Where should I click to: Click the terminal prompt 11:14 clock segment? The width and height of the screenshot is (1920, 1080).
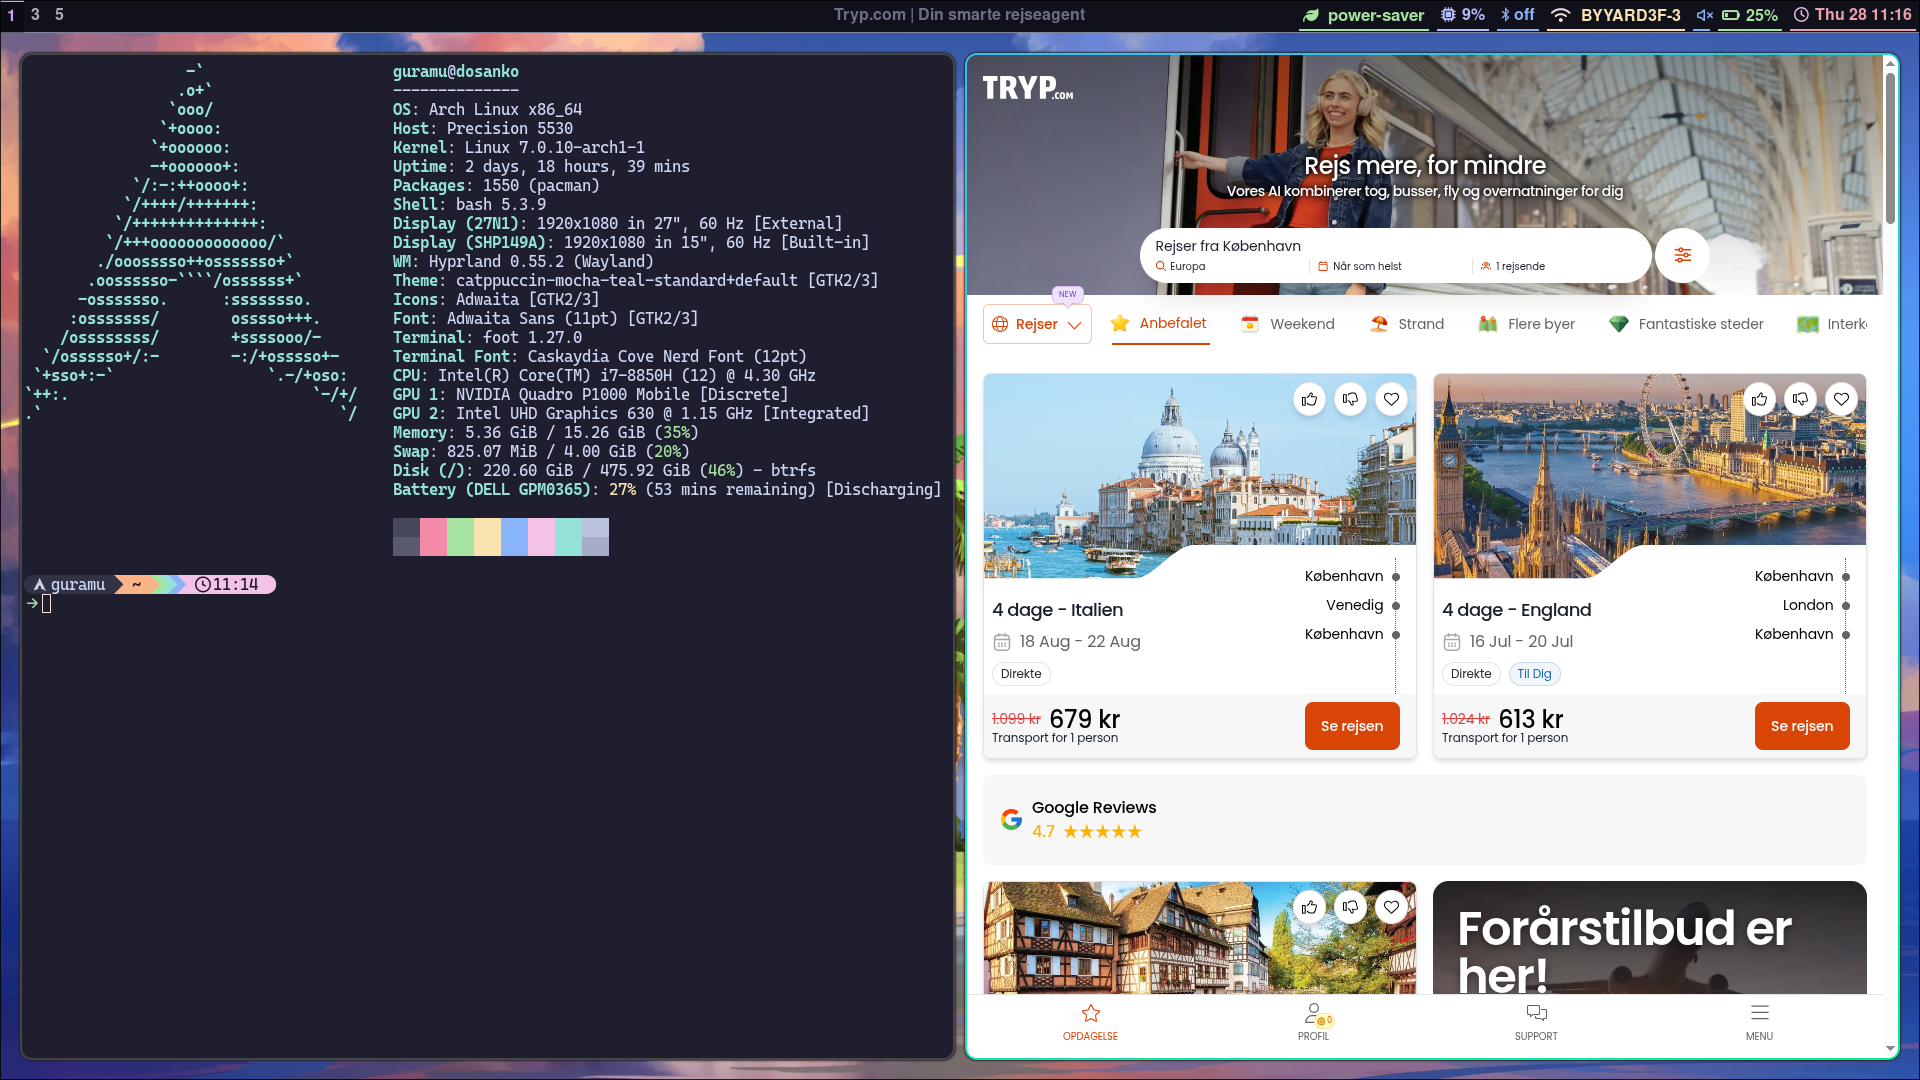click(228, 585)
